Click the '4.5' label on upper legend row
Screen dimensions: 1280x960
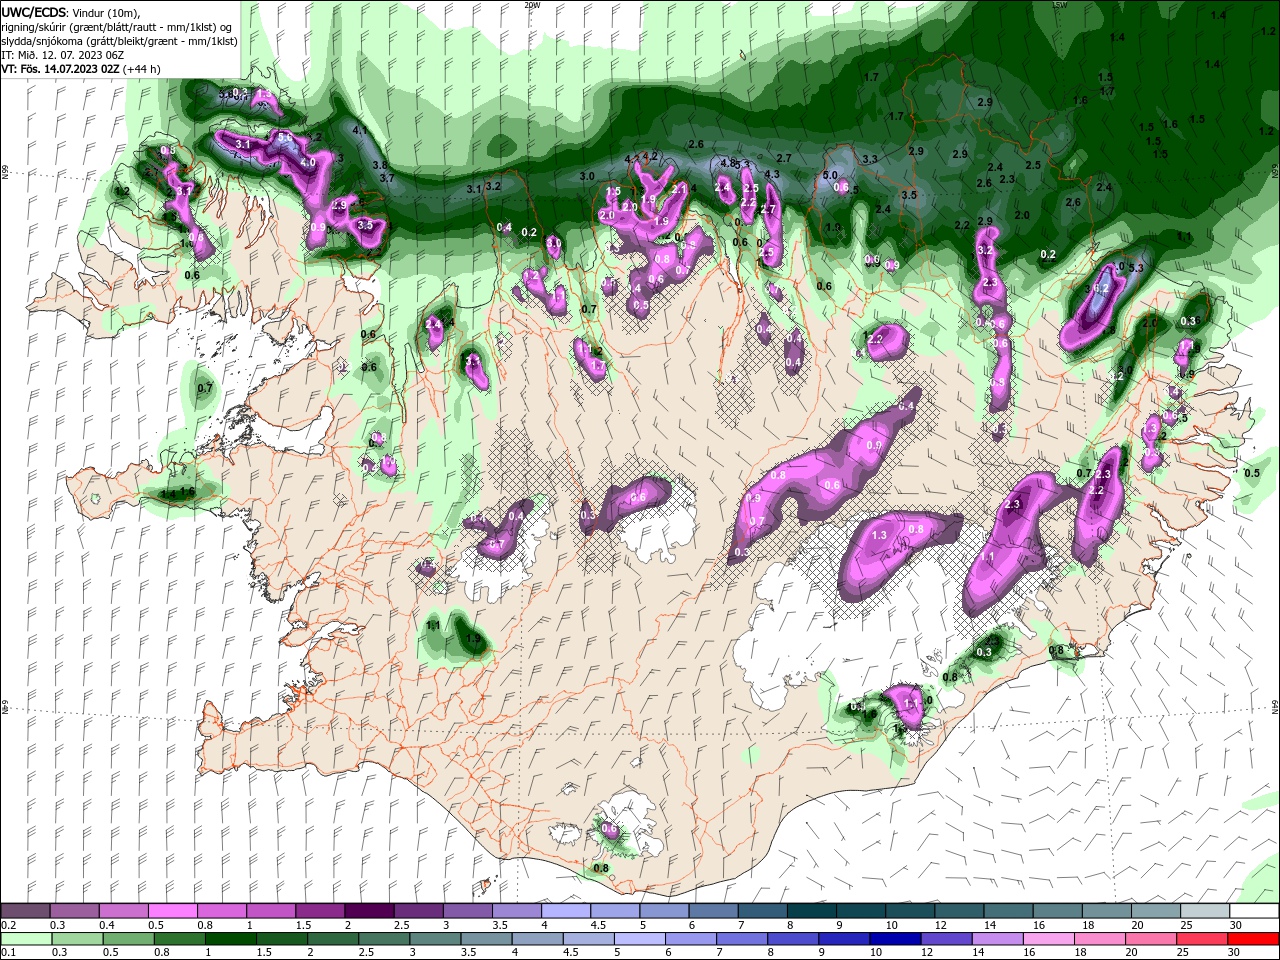pos(597,925)
